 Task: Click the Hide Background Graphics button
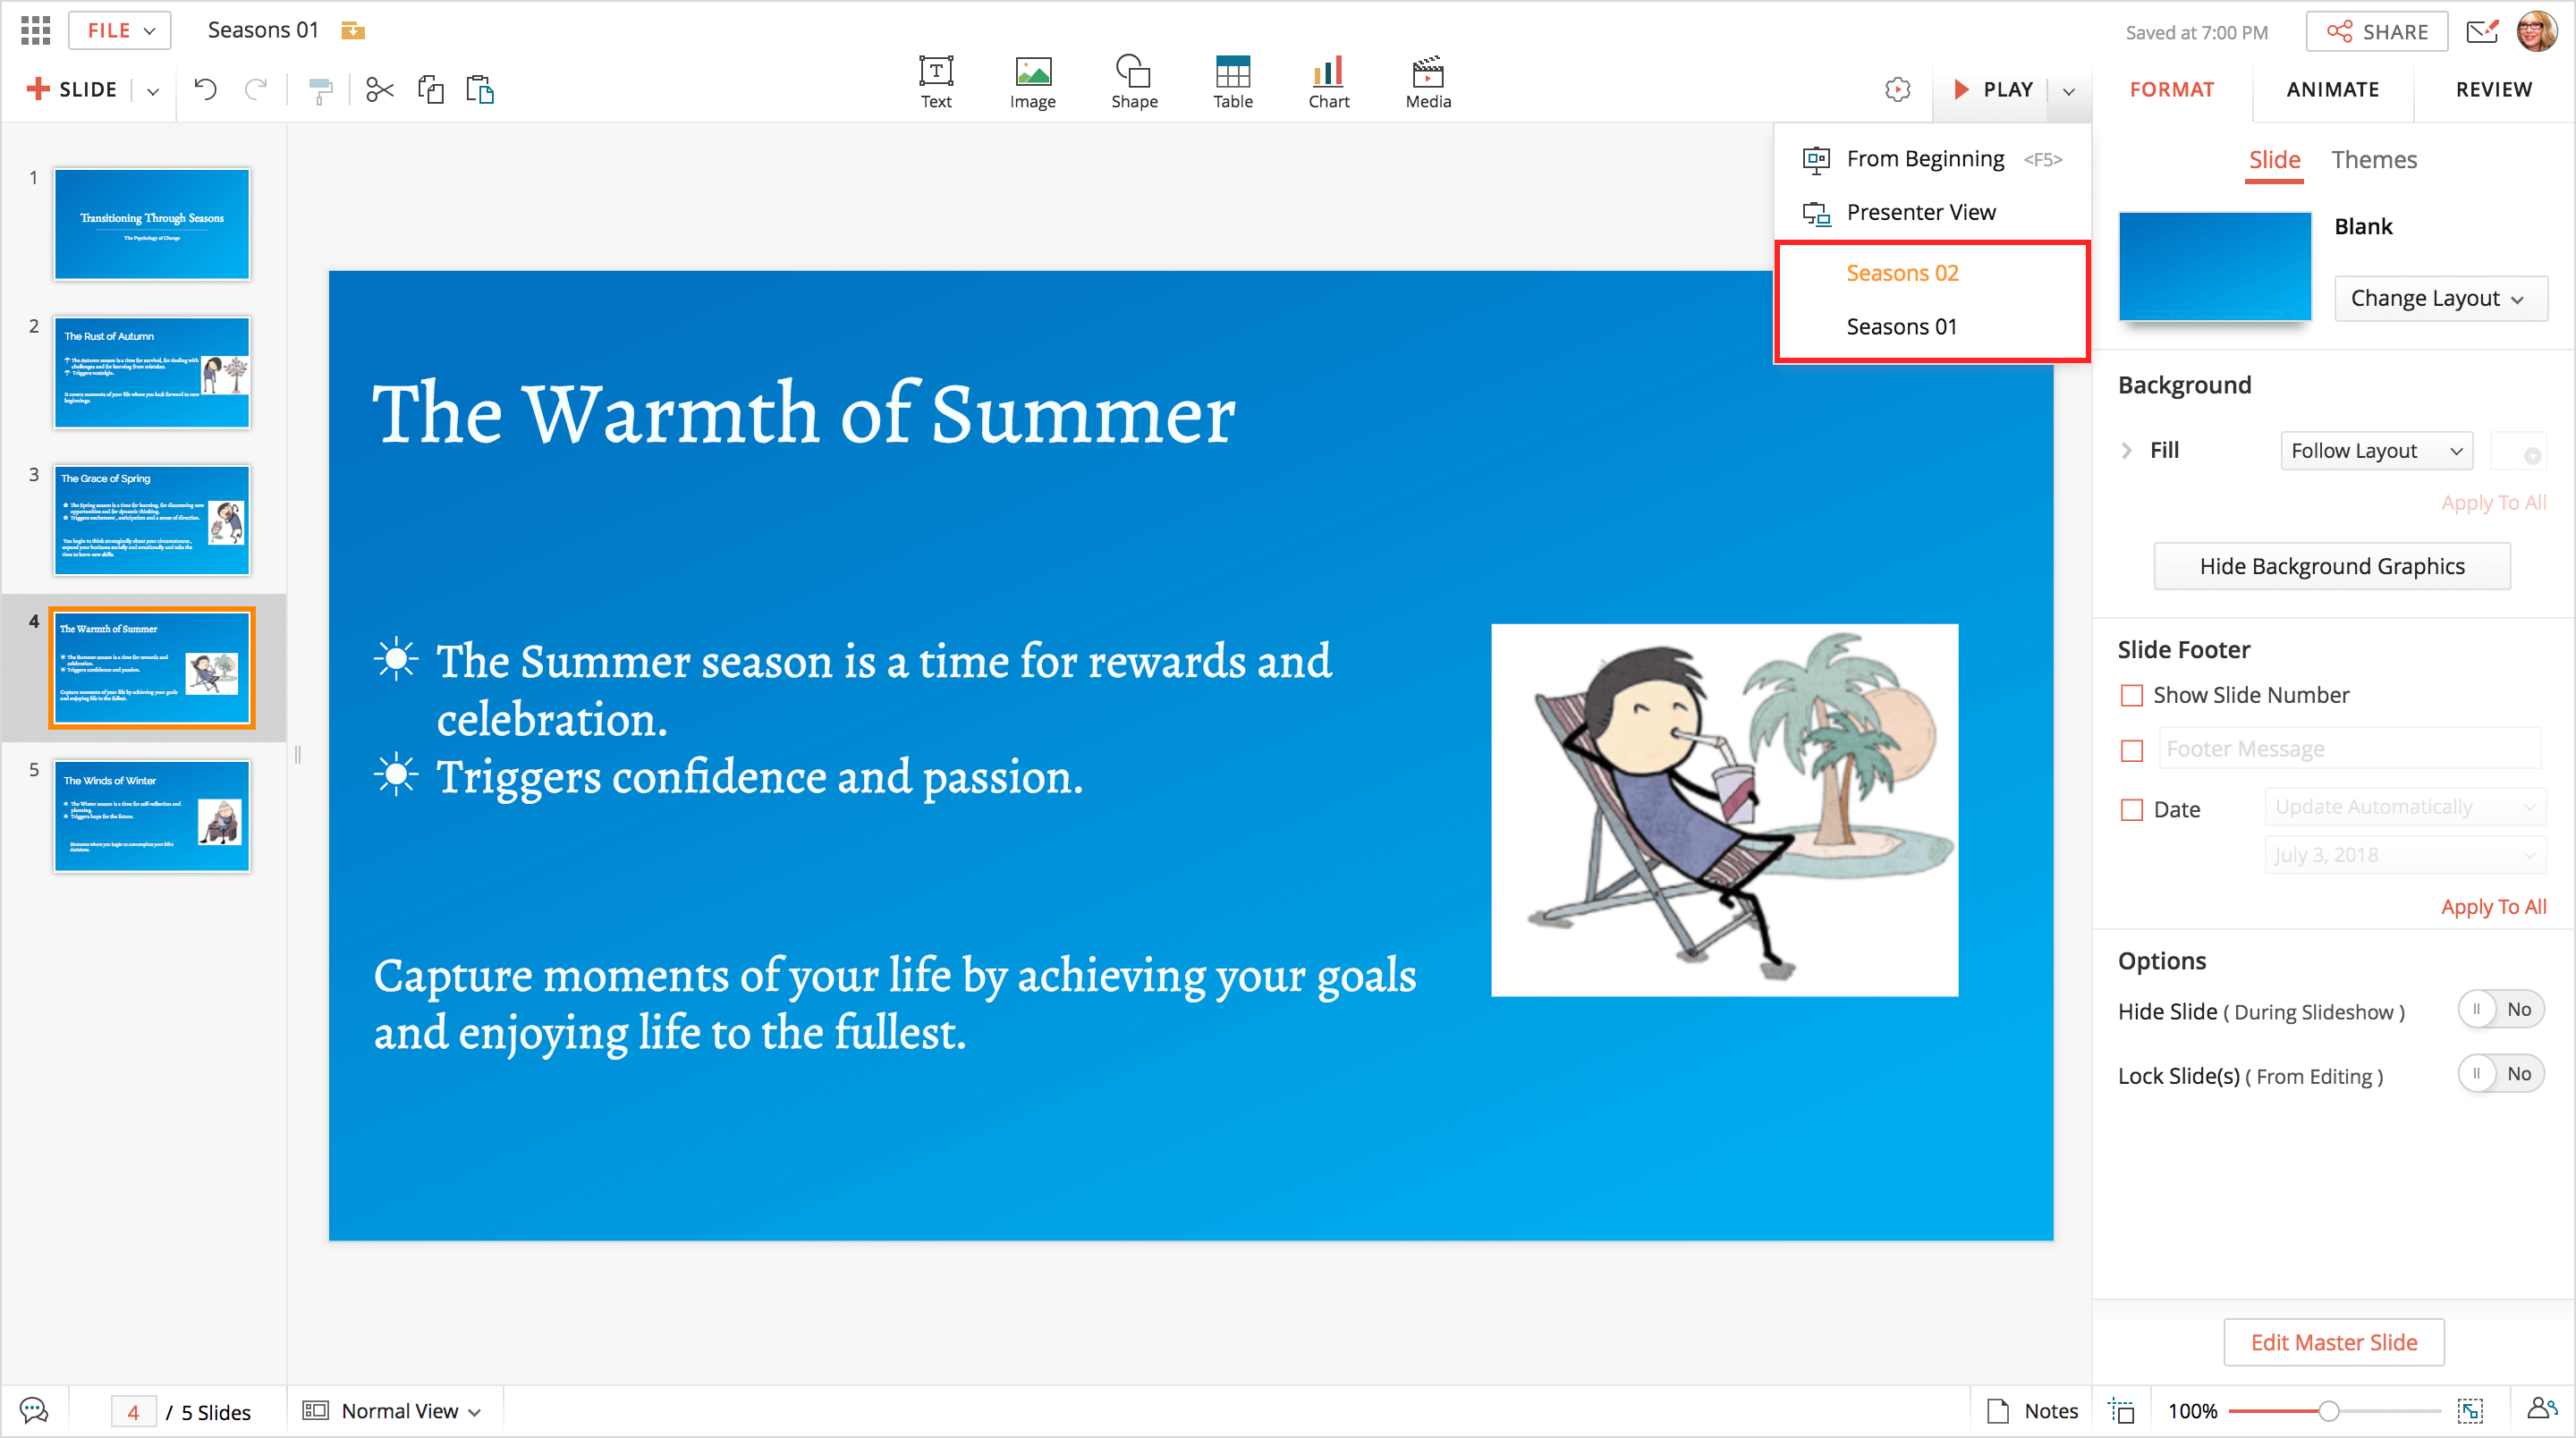(2331, 566)
